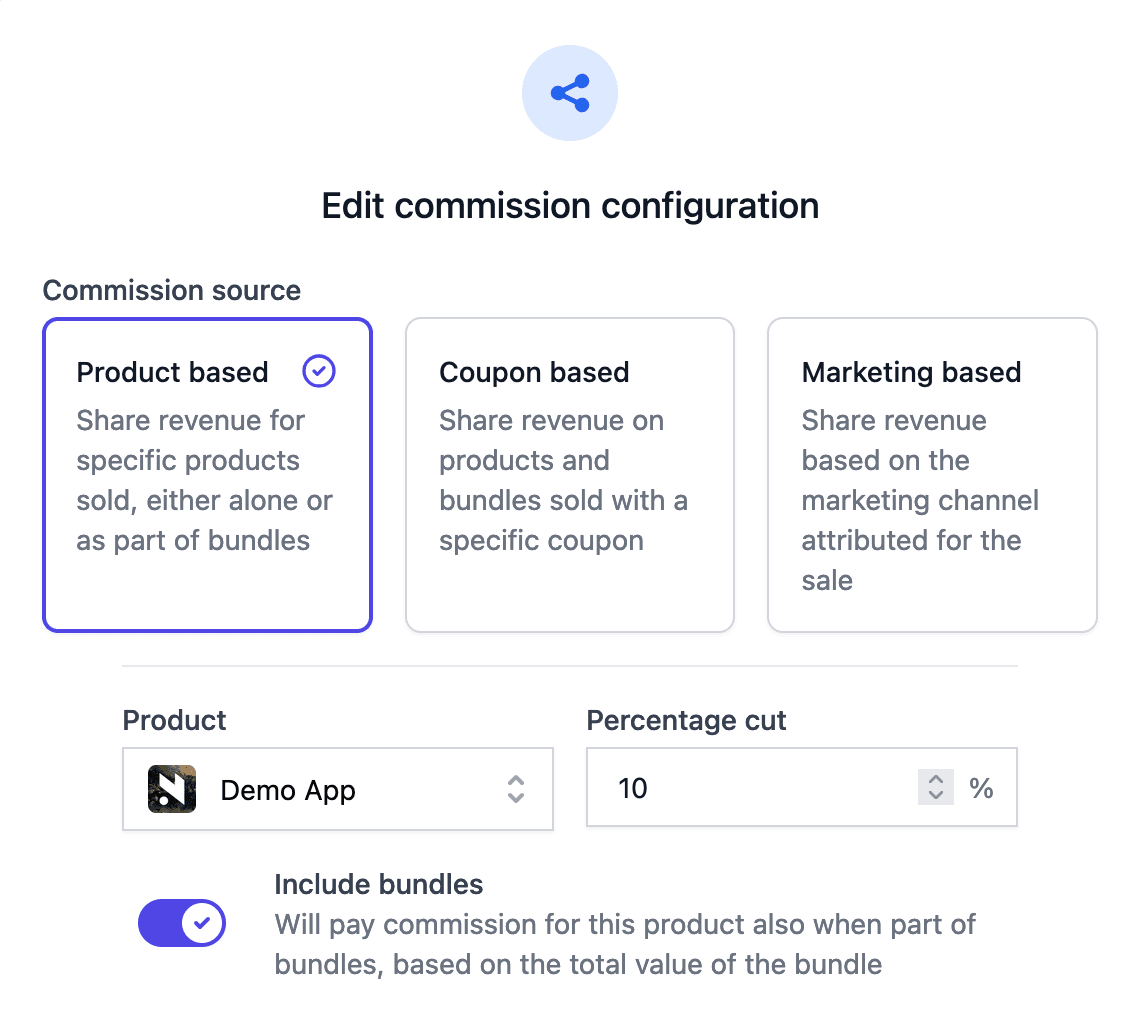Click the bundles commission description text
This screenshot has width=1138, height=1018.
(x=624, y=944)
